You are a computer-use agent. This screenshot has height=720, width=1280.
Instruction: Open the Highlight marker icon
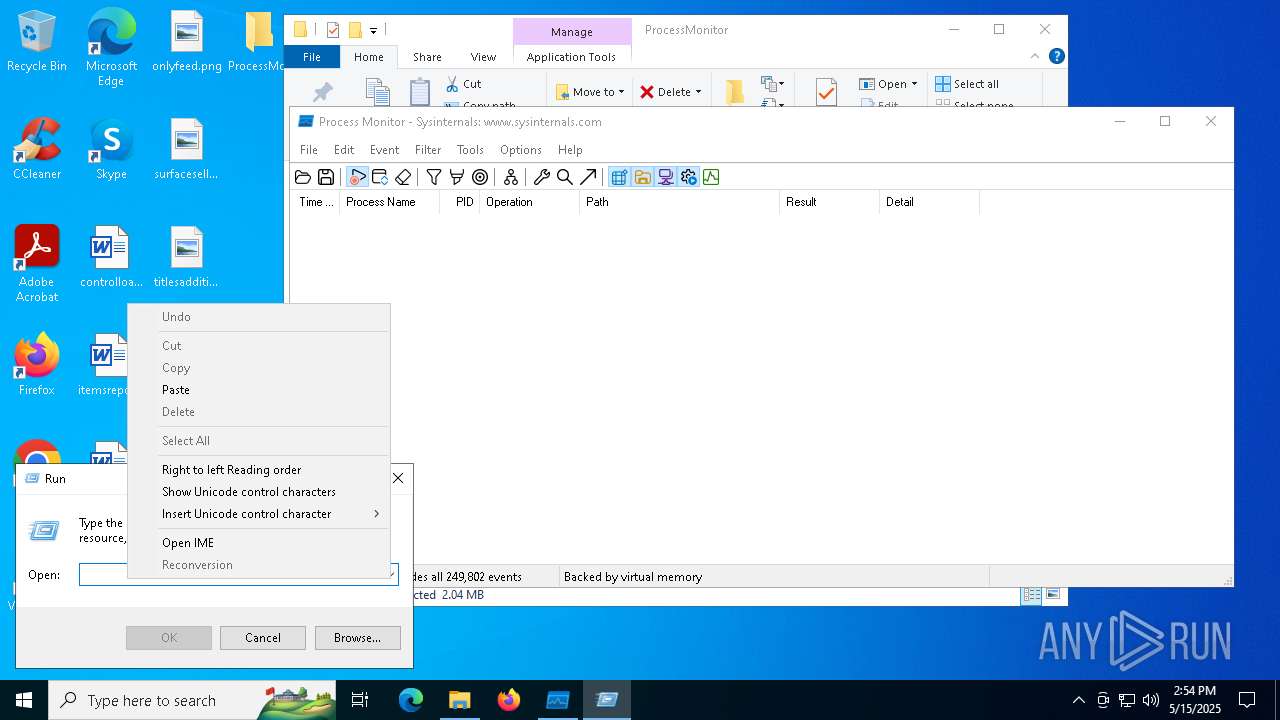(457, 177)
